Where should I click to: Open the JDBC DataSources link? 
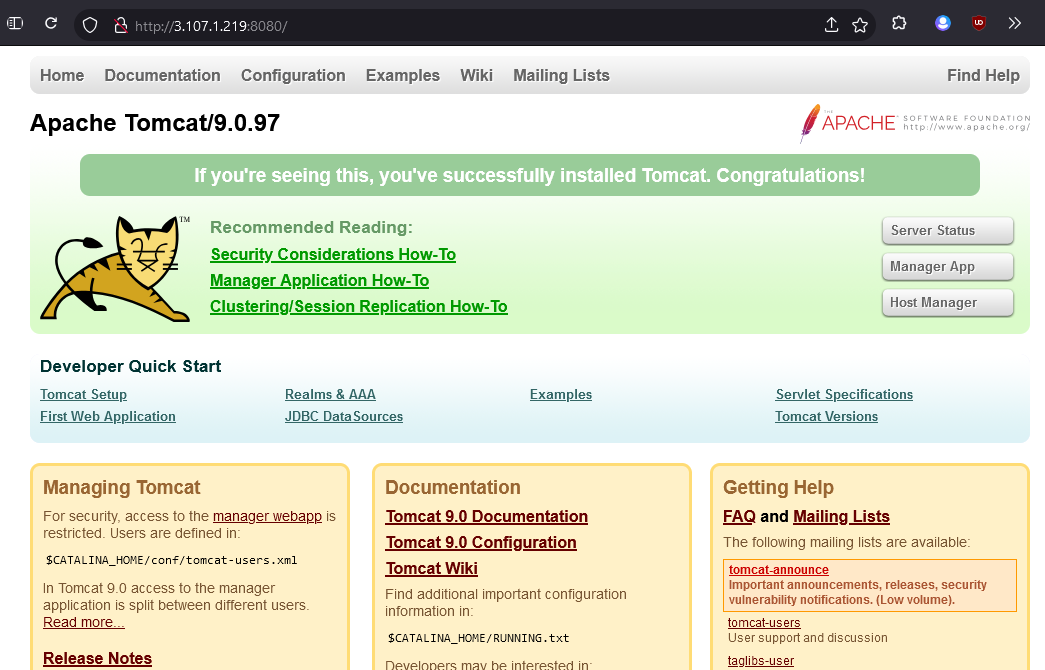[x=344, y=417]
